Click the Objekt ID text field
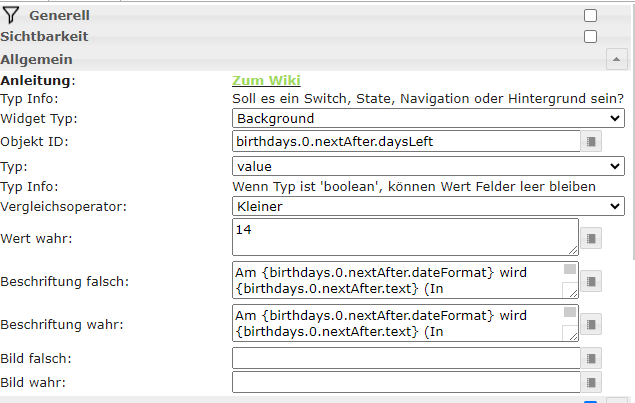Viewport: 635px width, 403px height. pyautogui.click(x=405, y=142)
